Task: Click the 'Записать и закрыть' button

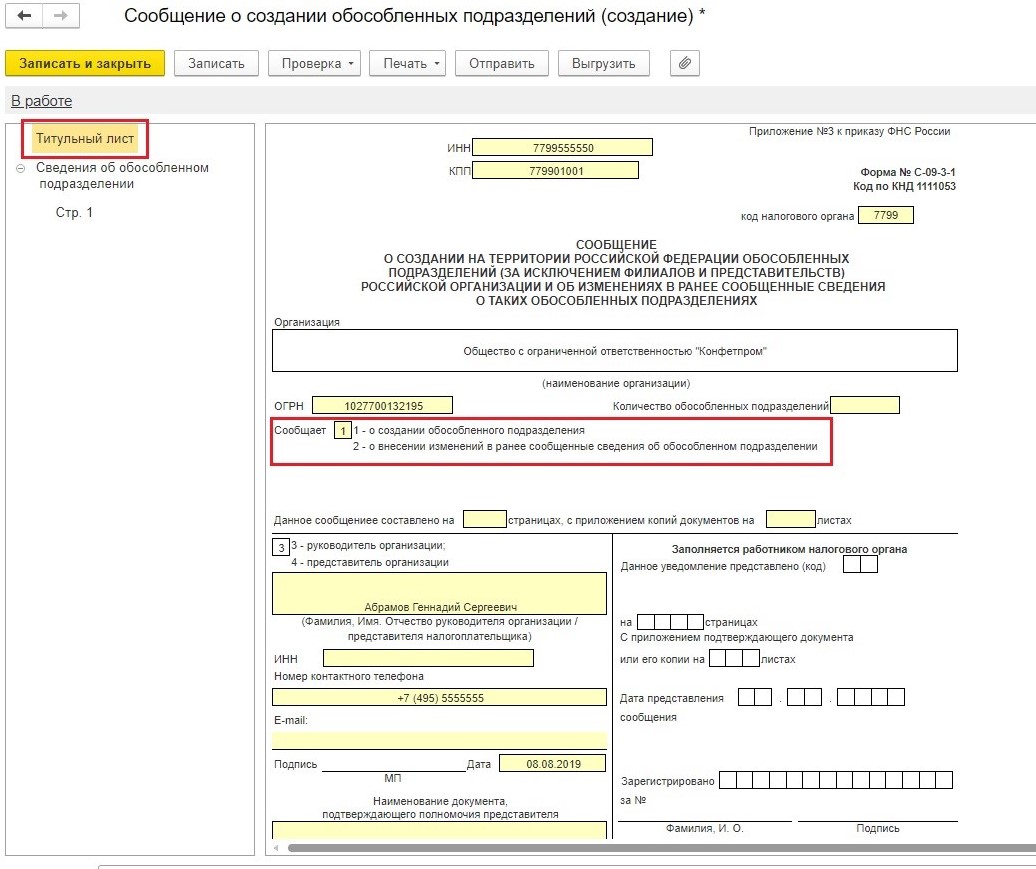Action: point(84,63)
